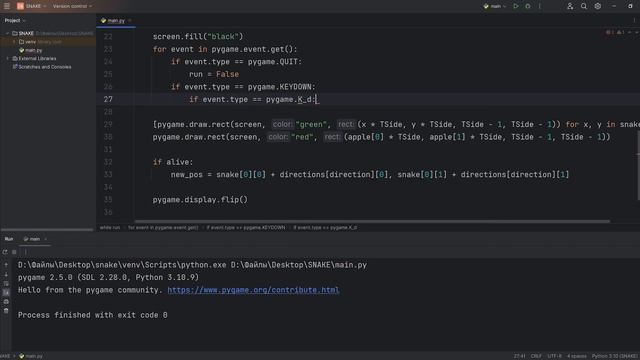This screenshot has height=360, width=640.
Task: Open the main hamburger menu
Action: [x=7, y=6]
